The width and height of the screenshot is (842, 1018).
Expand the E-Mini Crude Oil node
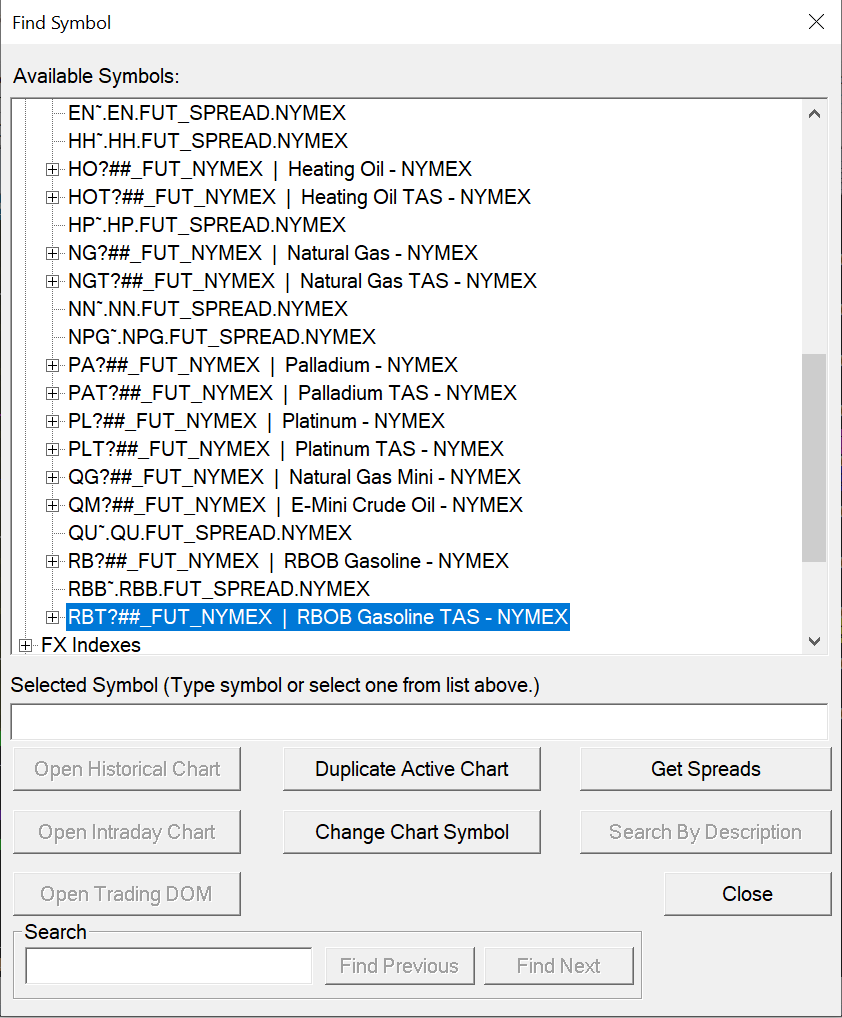click(53, 505)
